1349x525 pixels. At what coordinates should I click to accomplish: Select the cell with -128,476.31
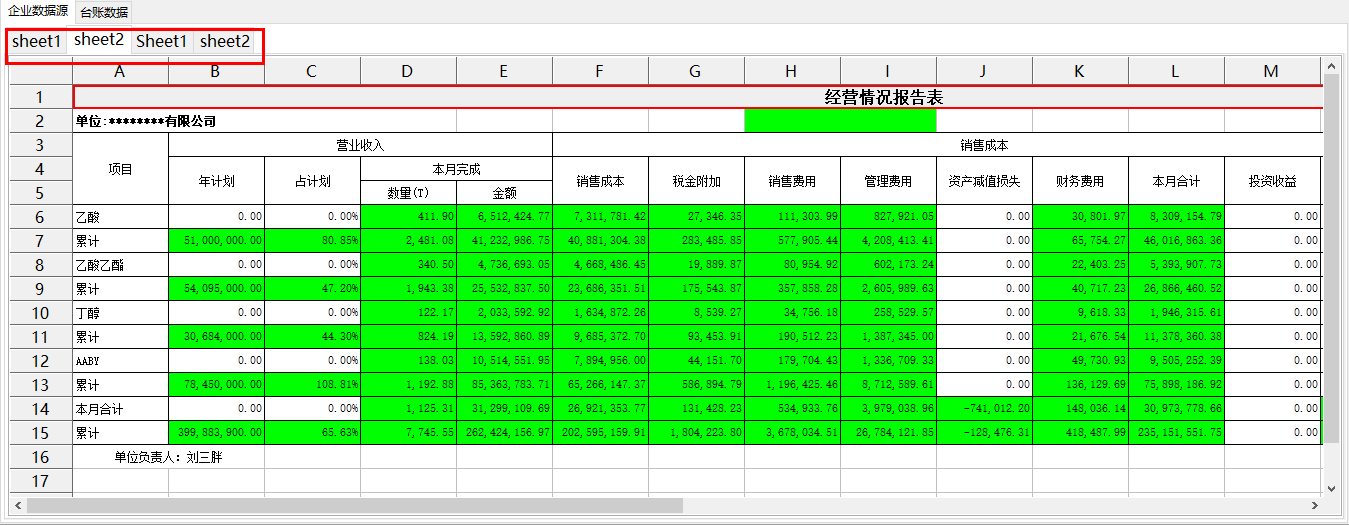[984, 433]
